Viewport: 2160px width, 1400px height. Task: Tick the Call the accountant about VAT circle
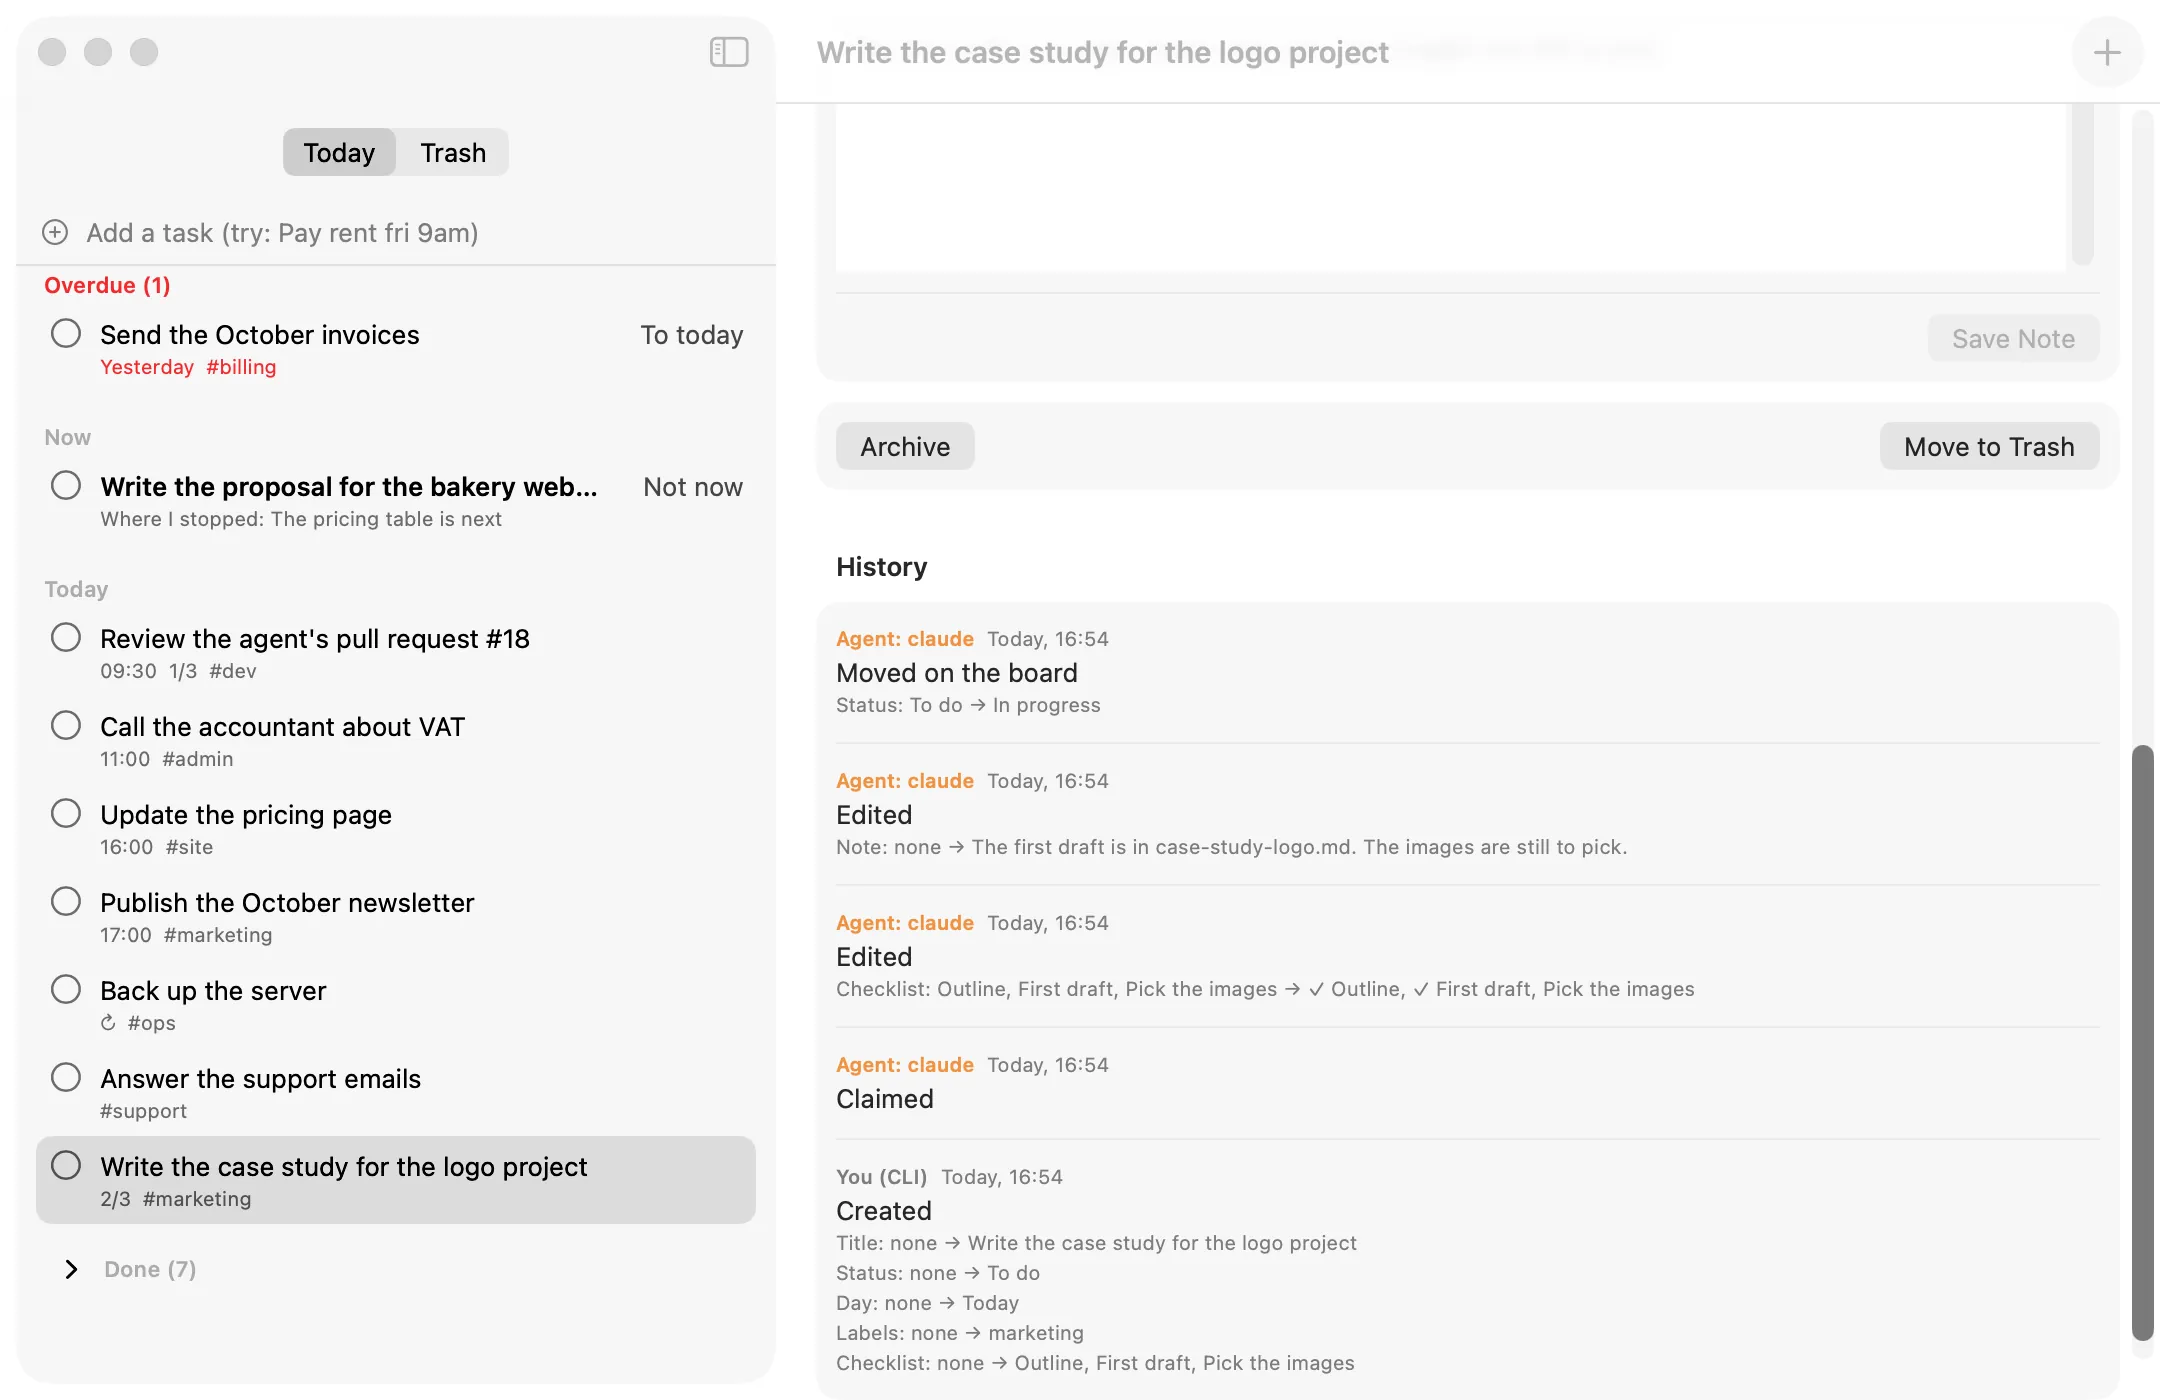pyautogui.click(x=66, y=725)
